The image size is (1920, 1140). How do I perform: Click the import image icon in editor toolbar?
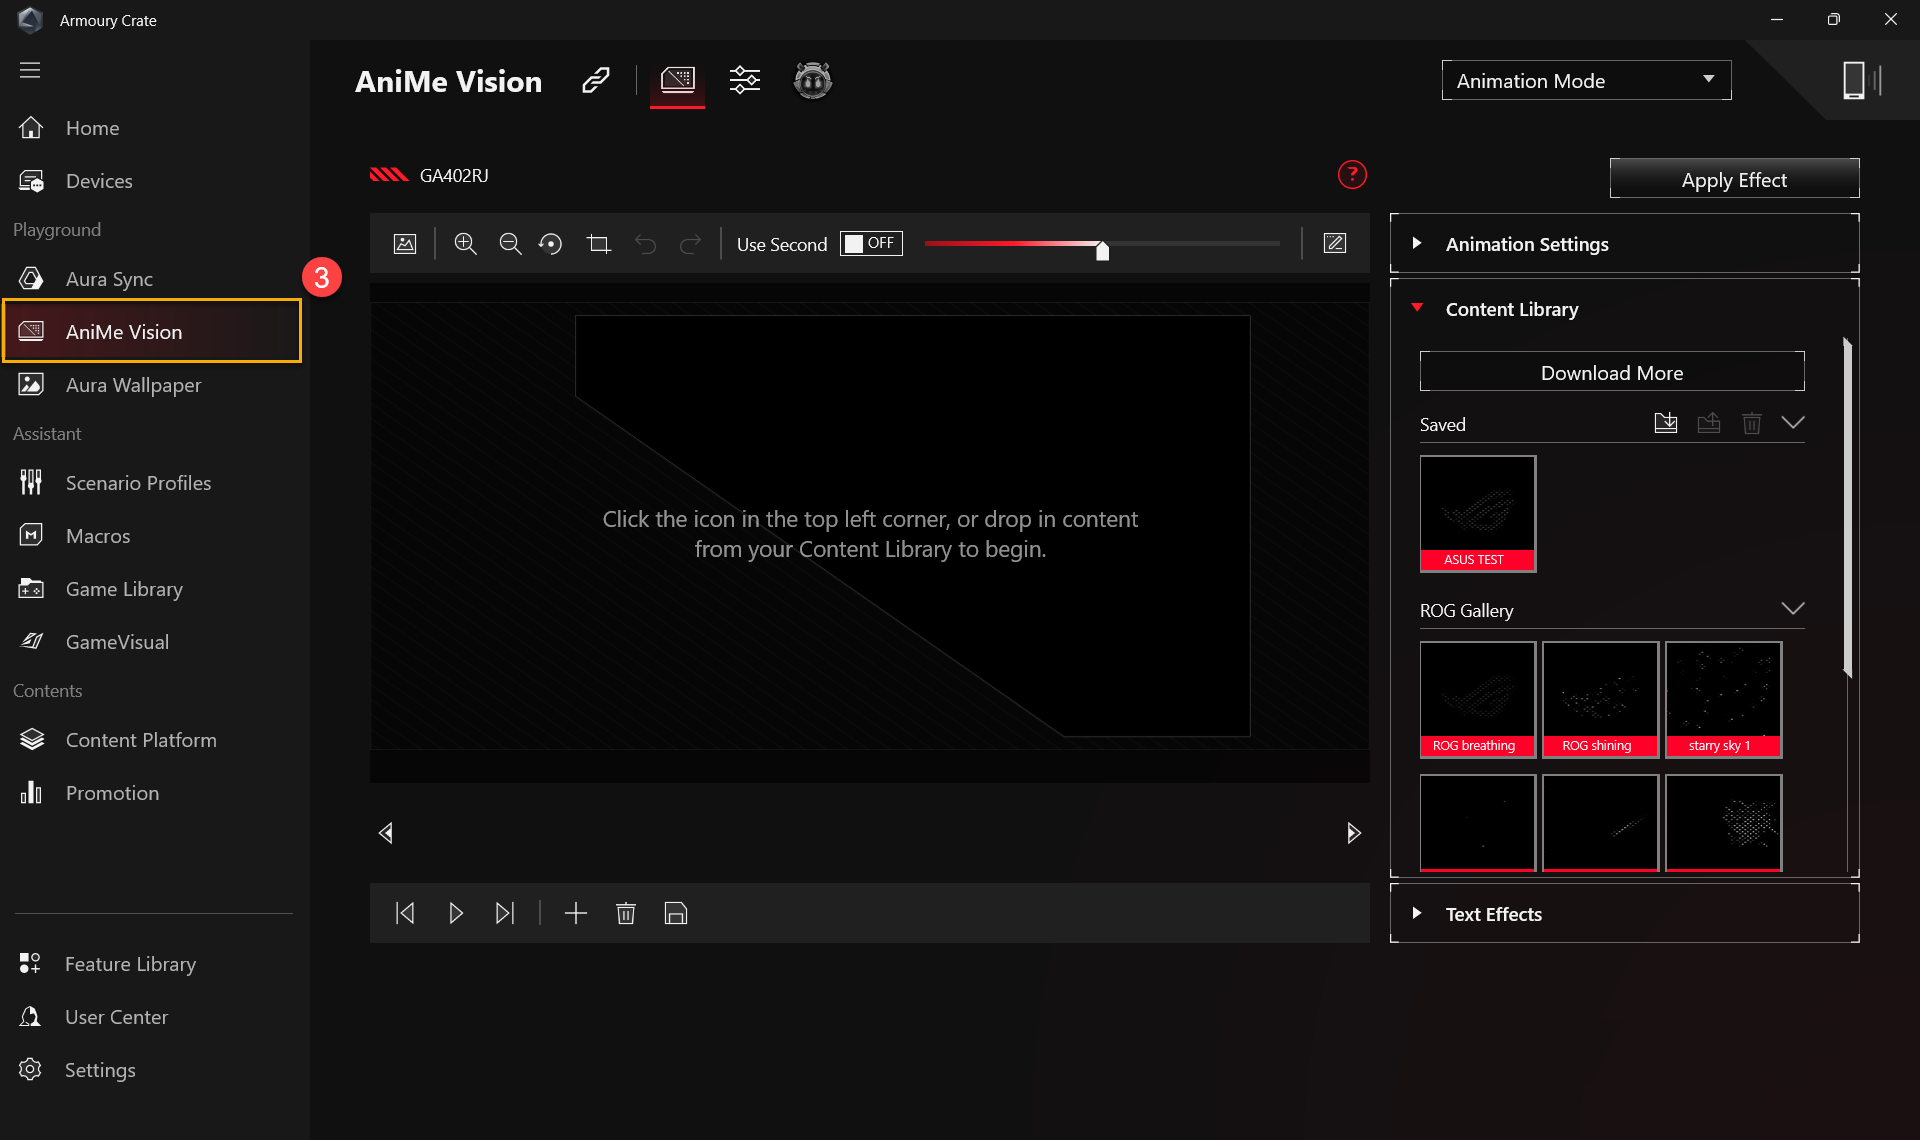[405, 244]
